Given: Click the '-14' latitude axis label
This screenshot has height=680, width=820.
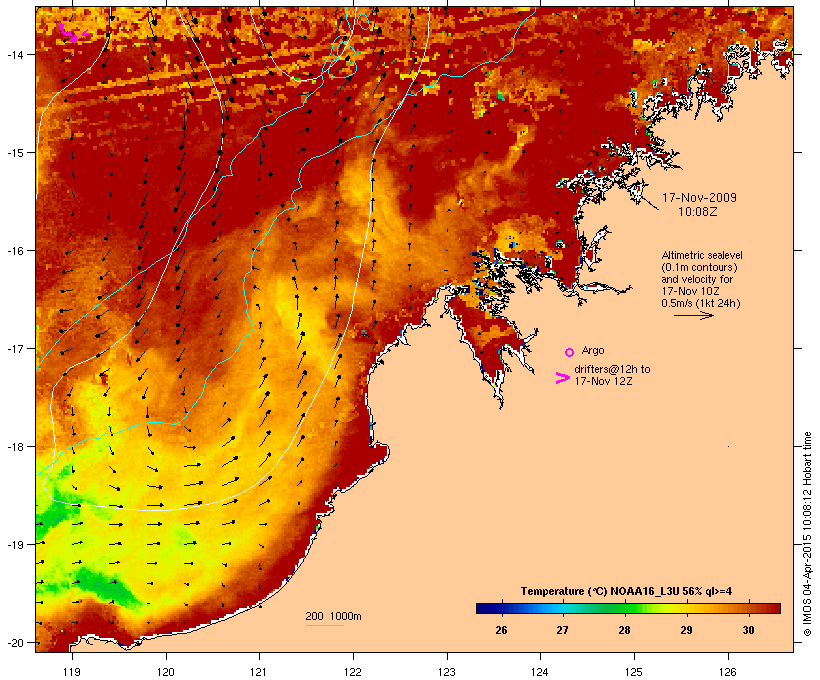Looking at the screenshot, I should (14, 54).
